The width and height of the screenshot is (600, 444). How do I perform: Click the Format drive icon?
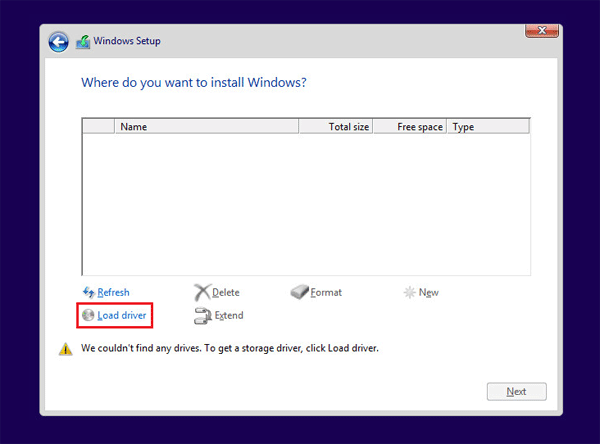[x=299, y=292]
